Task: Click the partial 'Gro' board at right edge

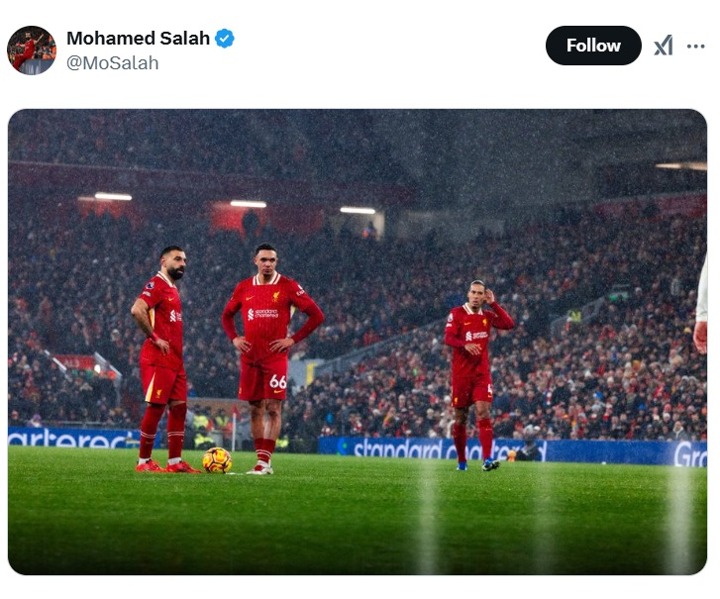Action: pos(690,454)
